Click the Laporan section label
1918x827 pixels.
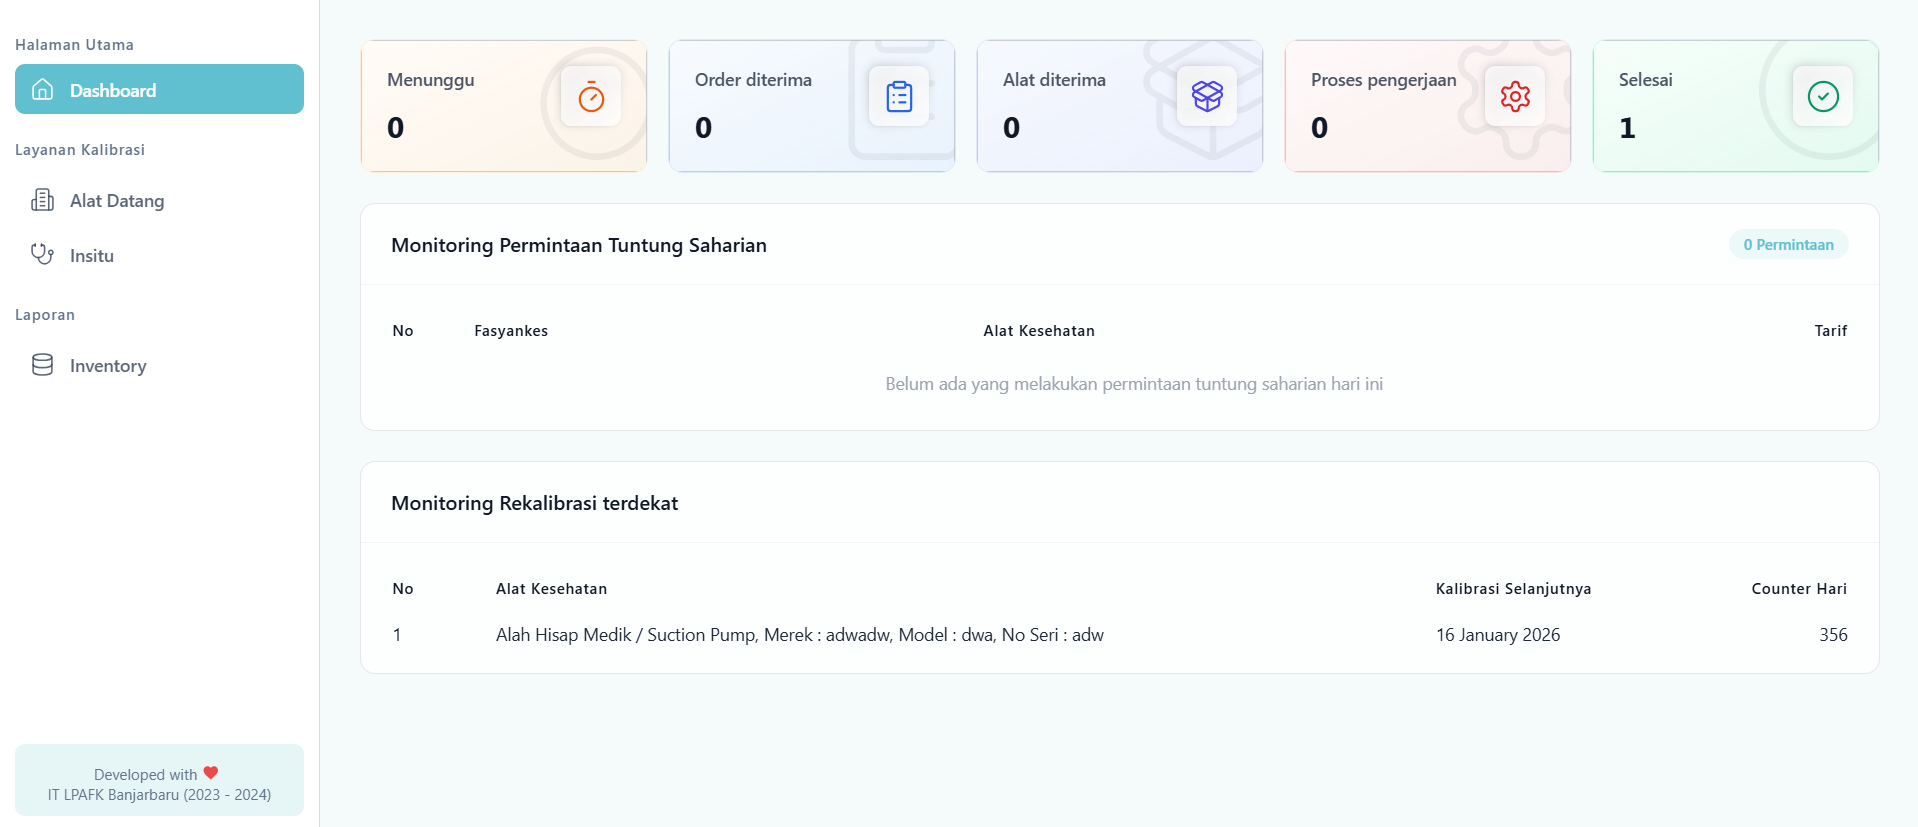click(45, 315)
